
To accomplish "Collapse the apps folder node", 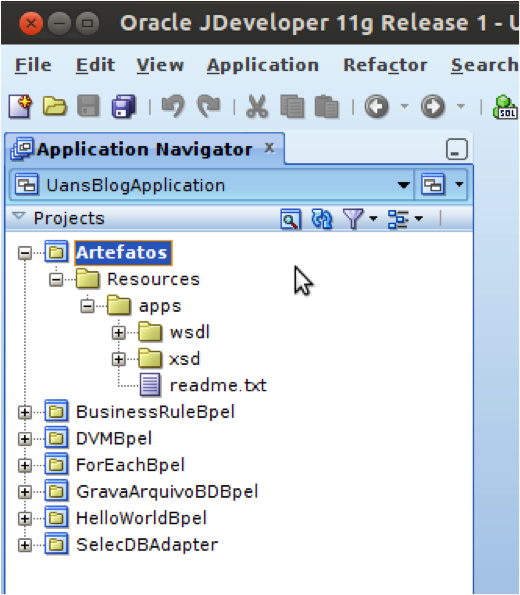I will (x=87, y=306).
